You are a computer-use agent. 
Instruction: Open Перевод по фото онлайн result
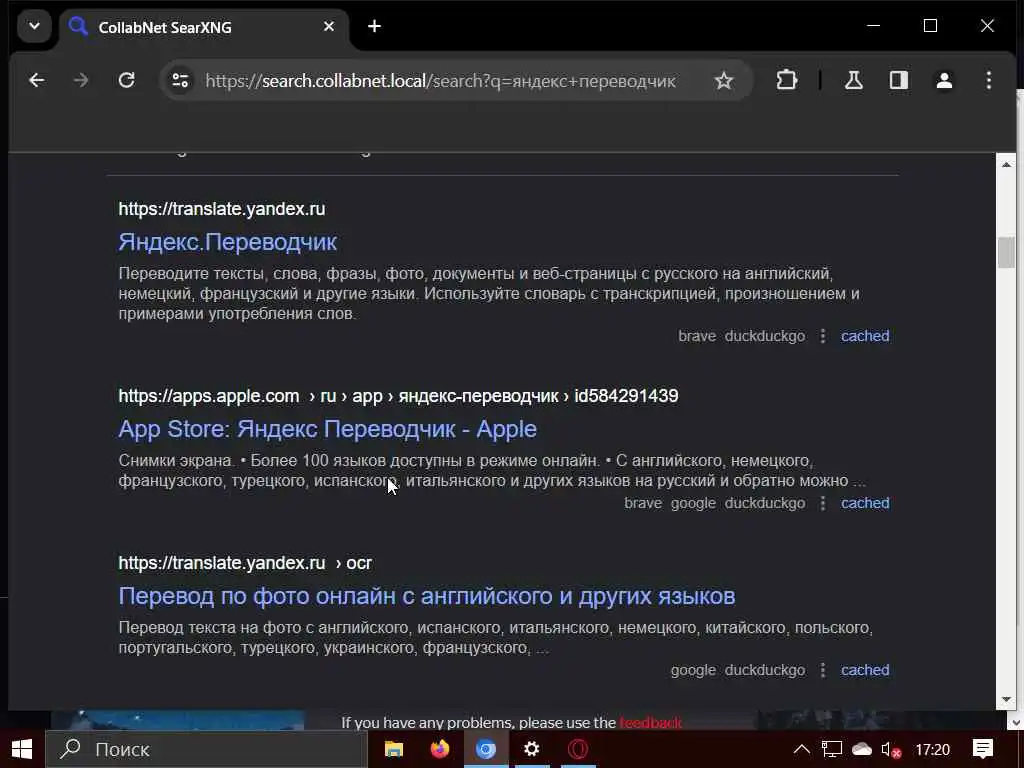[x=427, y=596]
